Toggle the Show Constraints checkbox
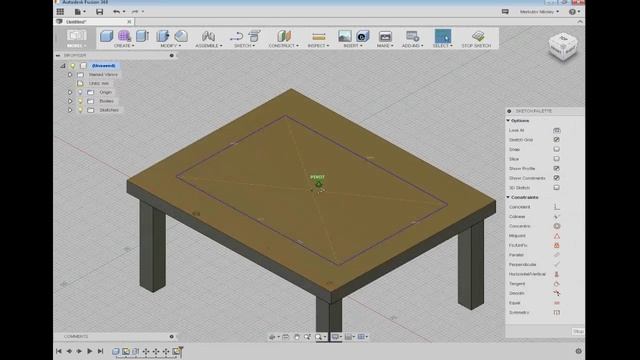The height and width of the screenshot is (360, 640). (x=557, y=178)
